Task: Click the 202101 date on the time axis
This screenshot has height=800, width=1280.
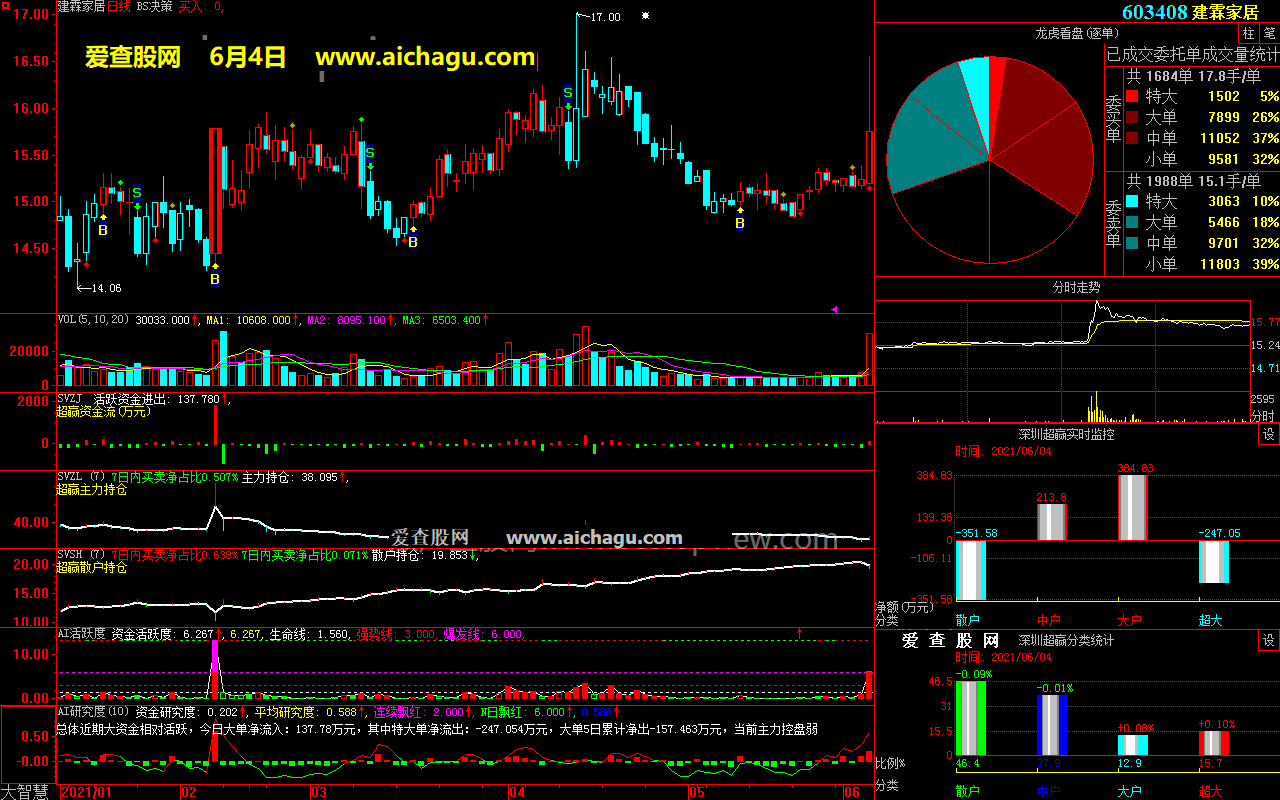Action: point(88,792)
